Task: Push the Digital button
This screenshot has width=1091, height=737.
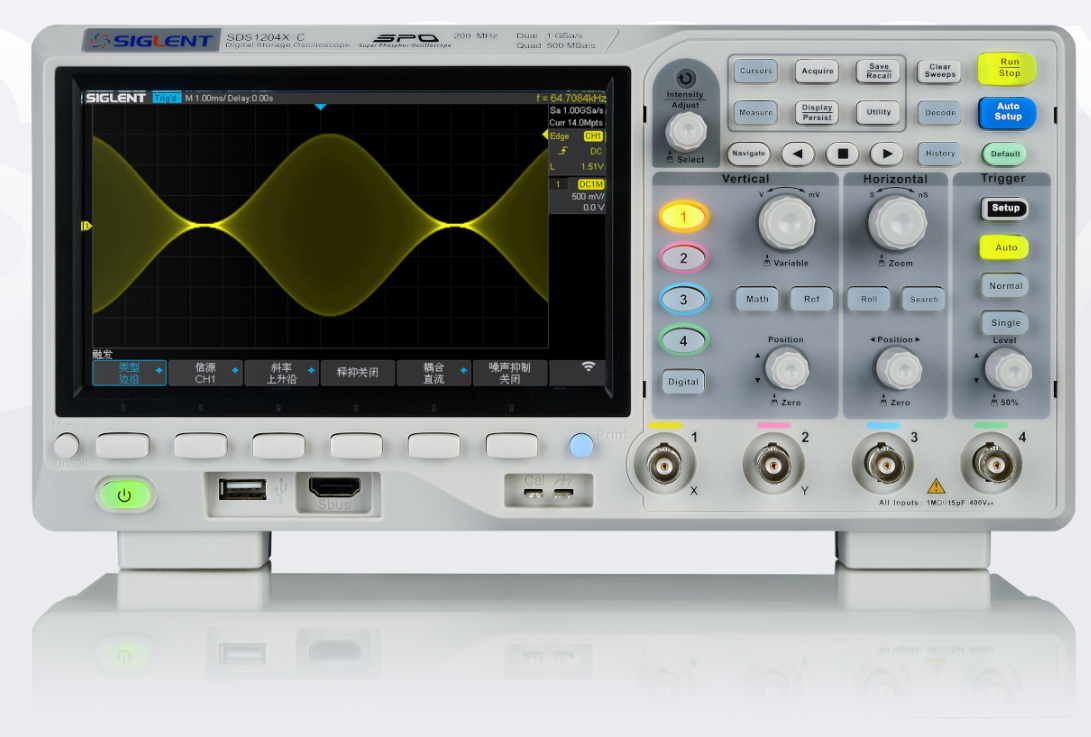Action: click(683, 381)
